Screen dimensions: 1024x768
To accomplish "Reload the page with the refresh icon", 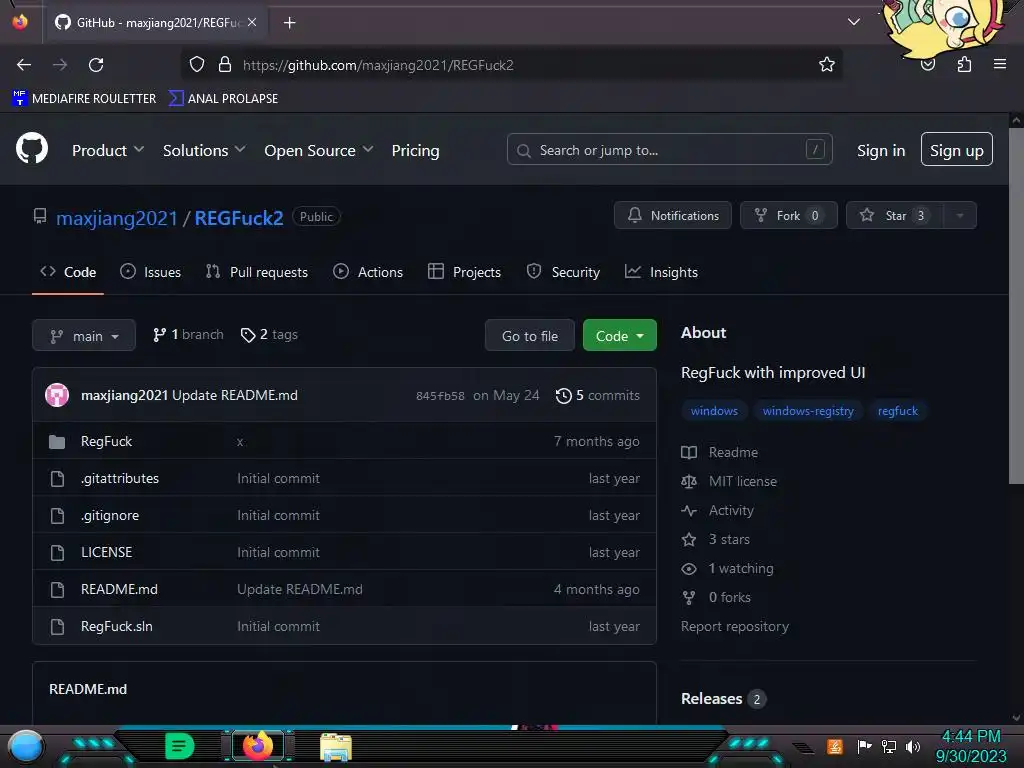I will 96,65.
